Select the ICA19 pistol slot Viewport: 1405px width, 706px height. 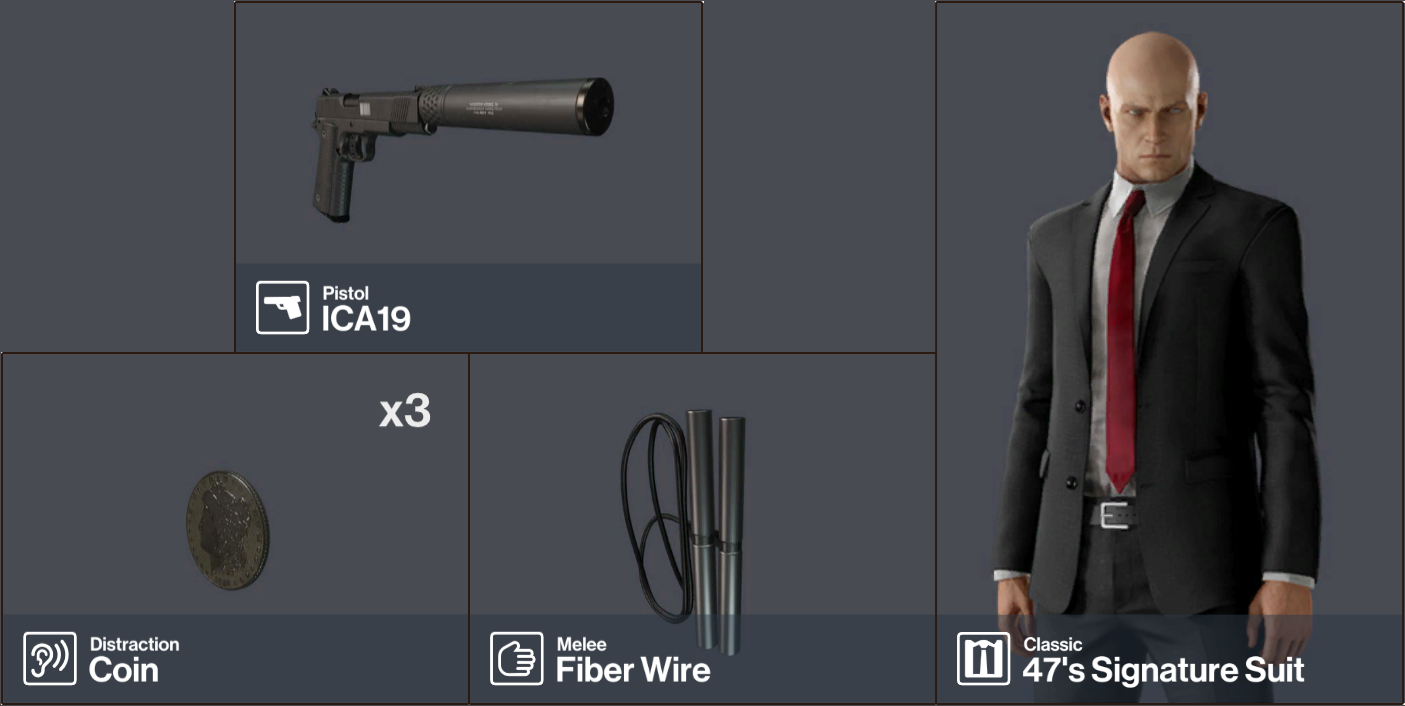click(x=468, y=176)
